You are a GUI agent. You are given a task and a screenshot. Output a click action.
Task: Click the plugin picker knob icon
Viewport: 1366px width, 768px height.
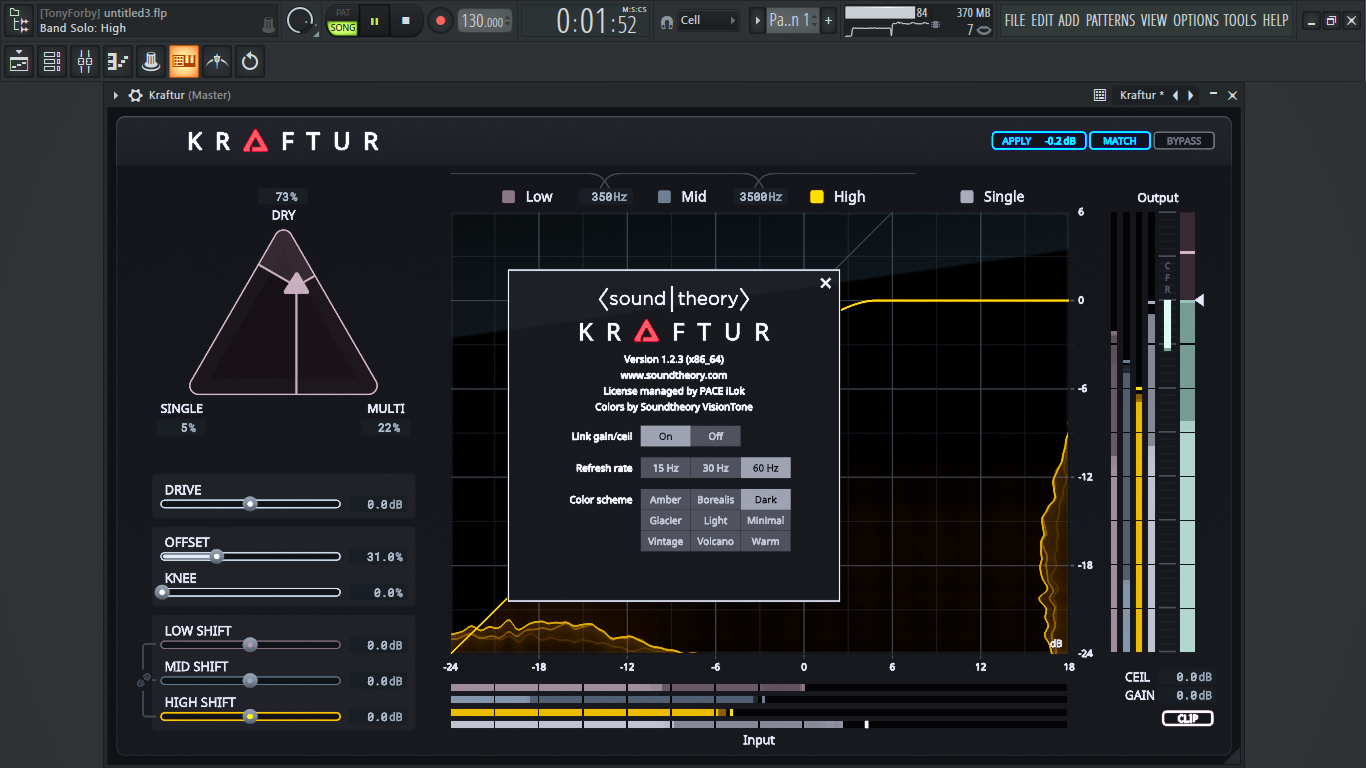click(151, 62)
